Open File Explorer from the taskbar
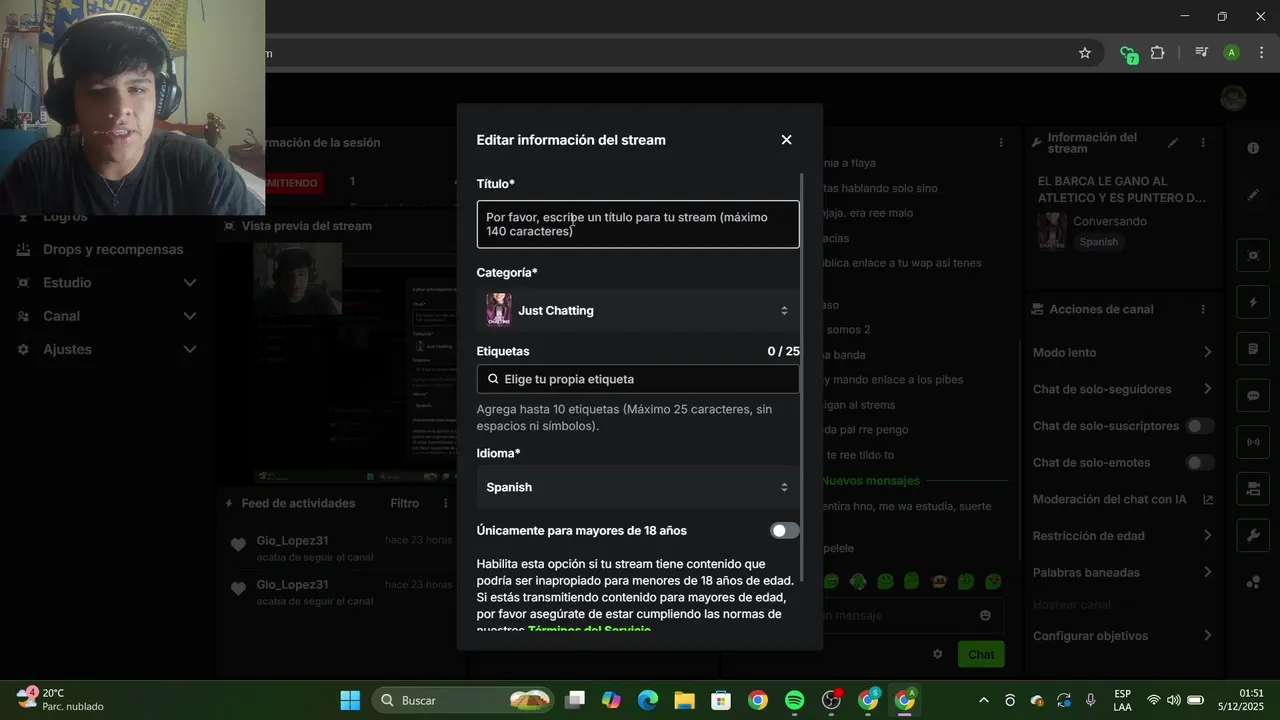Screen dimensions: 1280x720 coord(684,700)
